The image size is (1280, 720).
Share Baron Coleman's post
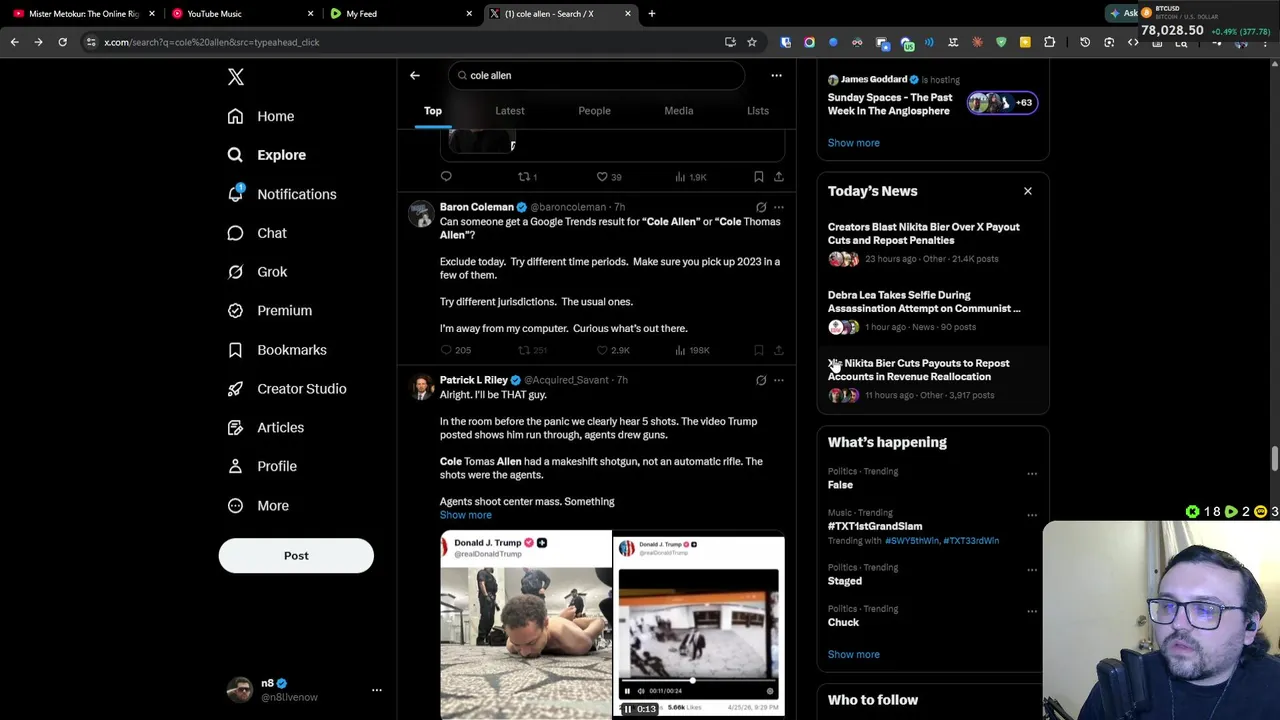coord(779,350)
